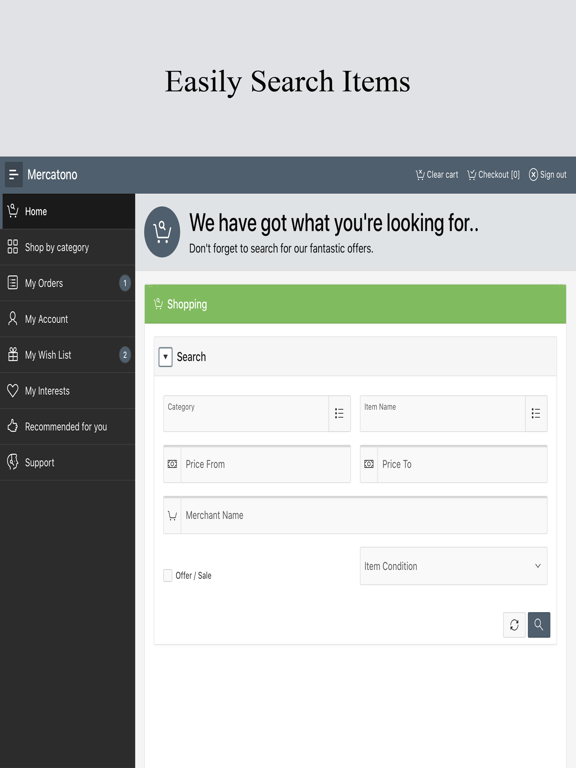Screen dimensions: 576x768
Task: Click the My Interests heart icon
Action: click(x=13, y=390)
